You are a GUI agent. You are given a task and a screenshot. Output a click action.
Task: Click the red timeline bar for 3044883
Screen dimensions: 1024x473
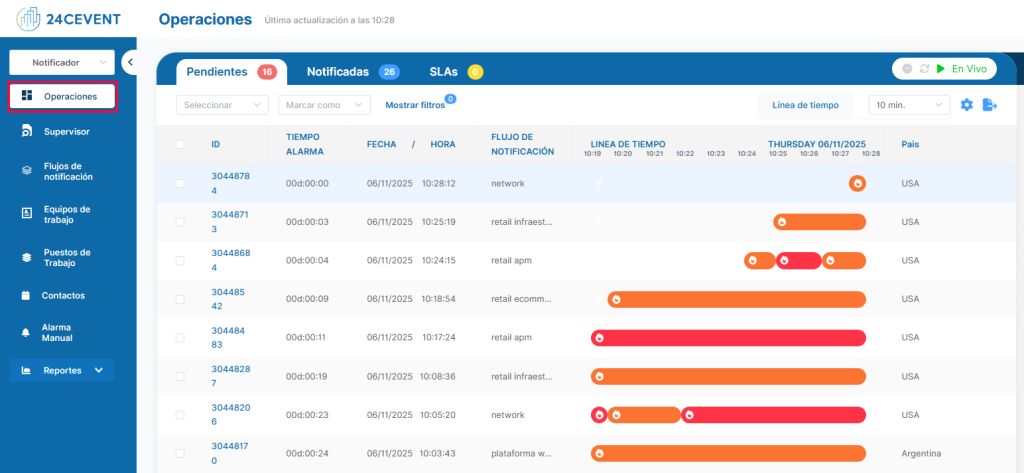click(728, 338)
